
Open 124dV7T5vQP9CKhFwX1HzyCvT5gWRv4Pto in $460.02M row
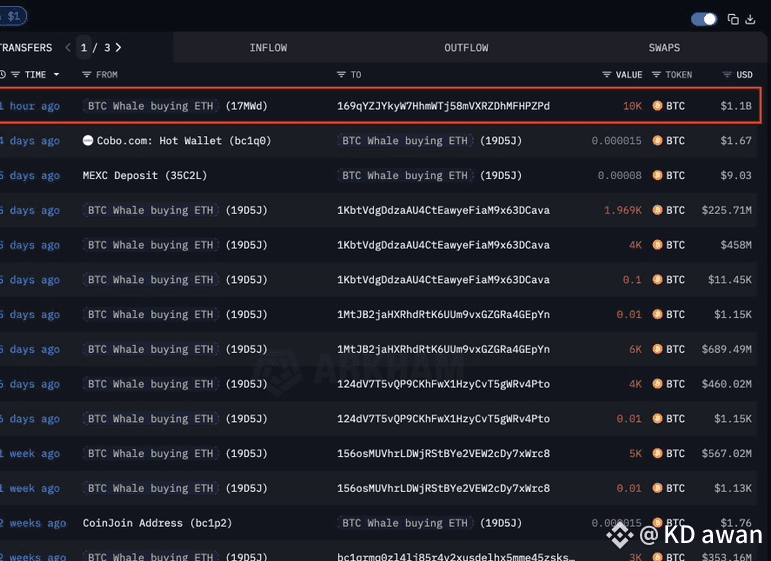tap(444, 384)
